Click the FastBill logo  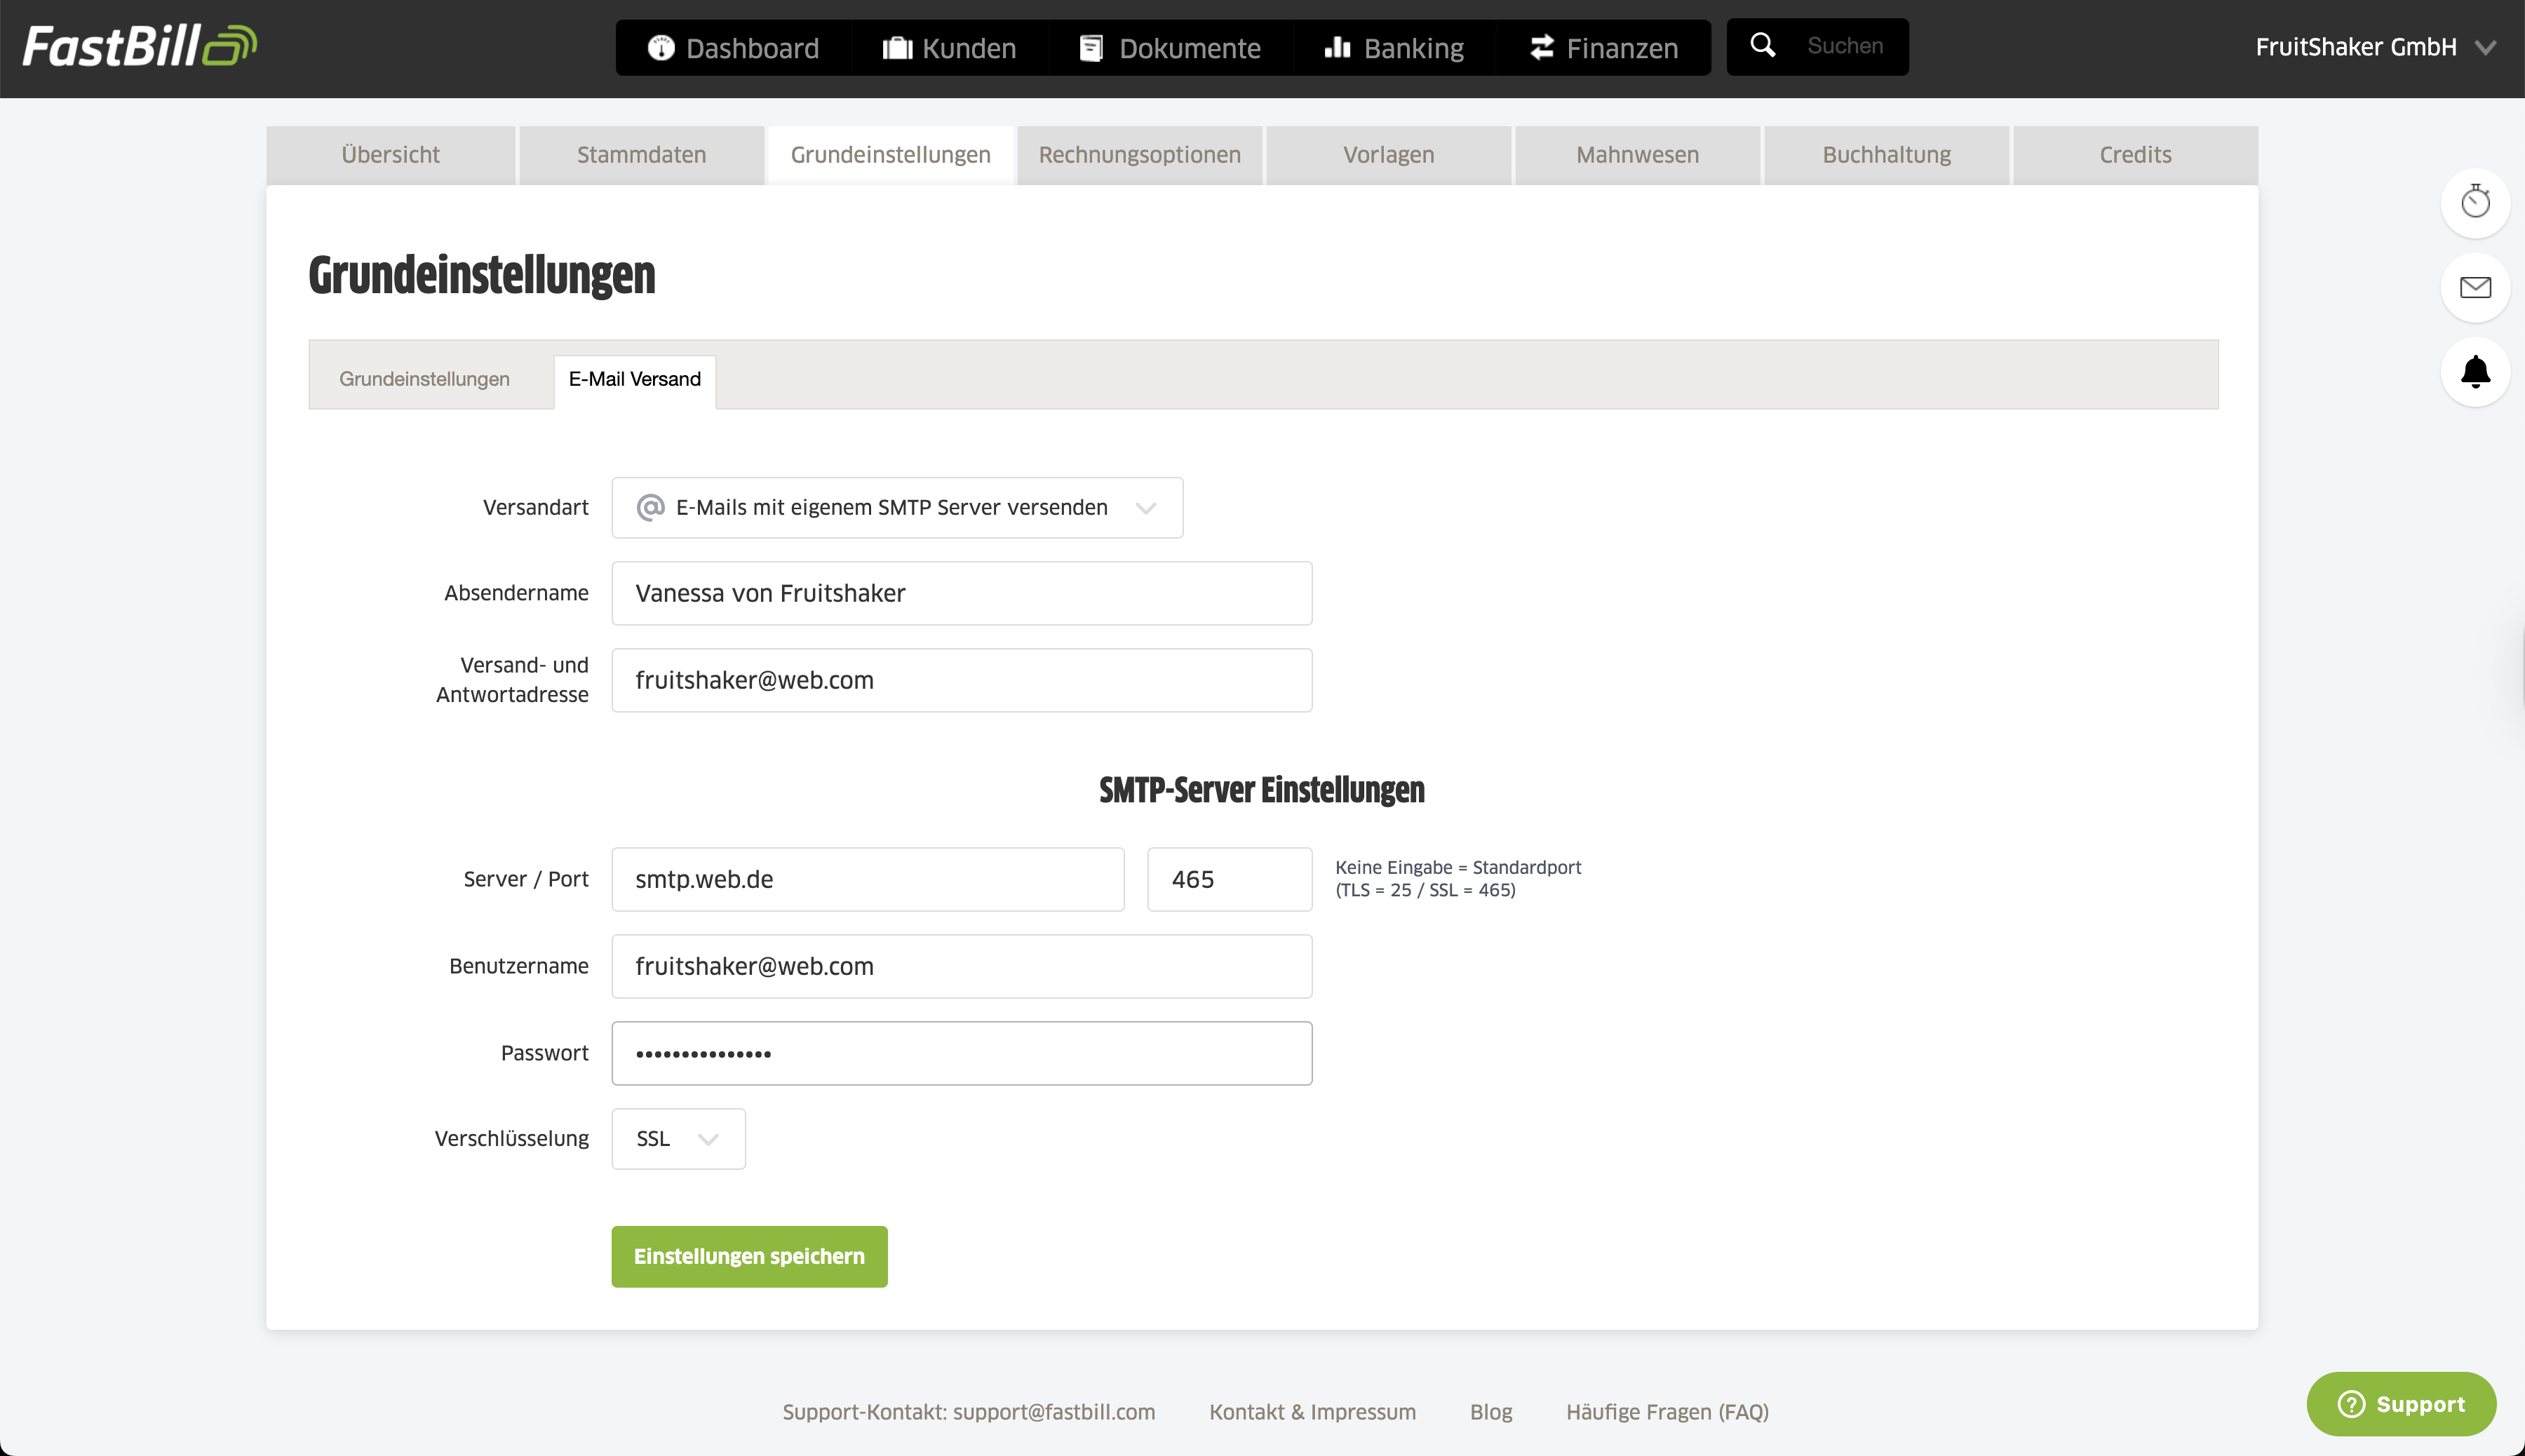pos(140,46)
